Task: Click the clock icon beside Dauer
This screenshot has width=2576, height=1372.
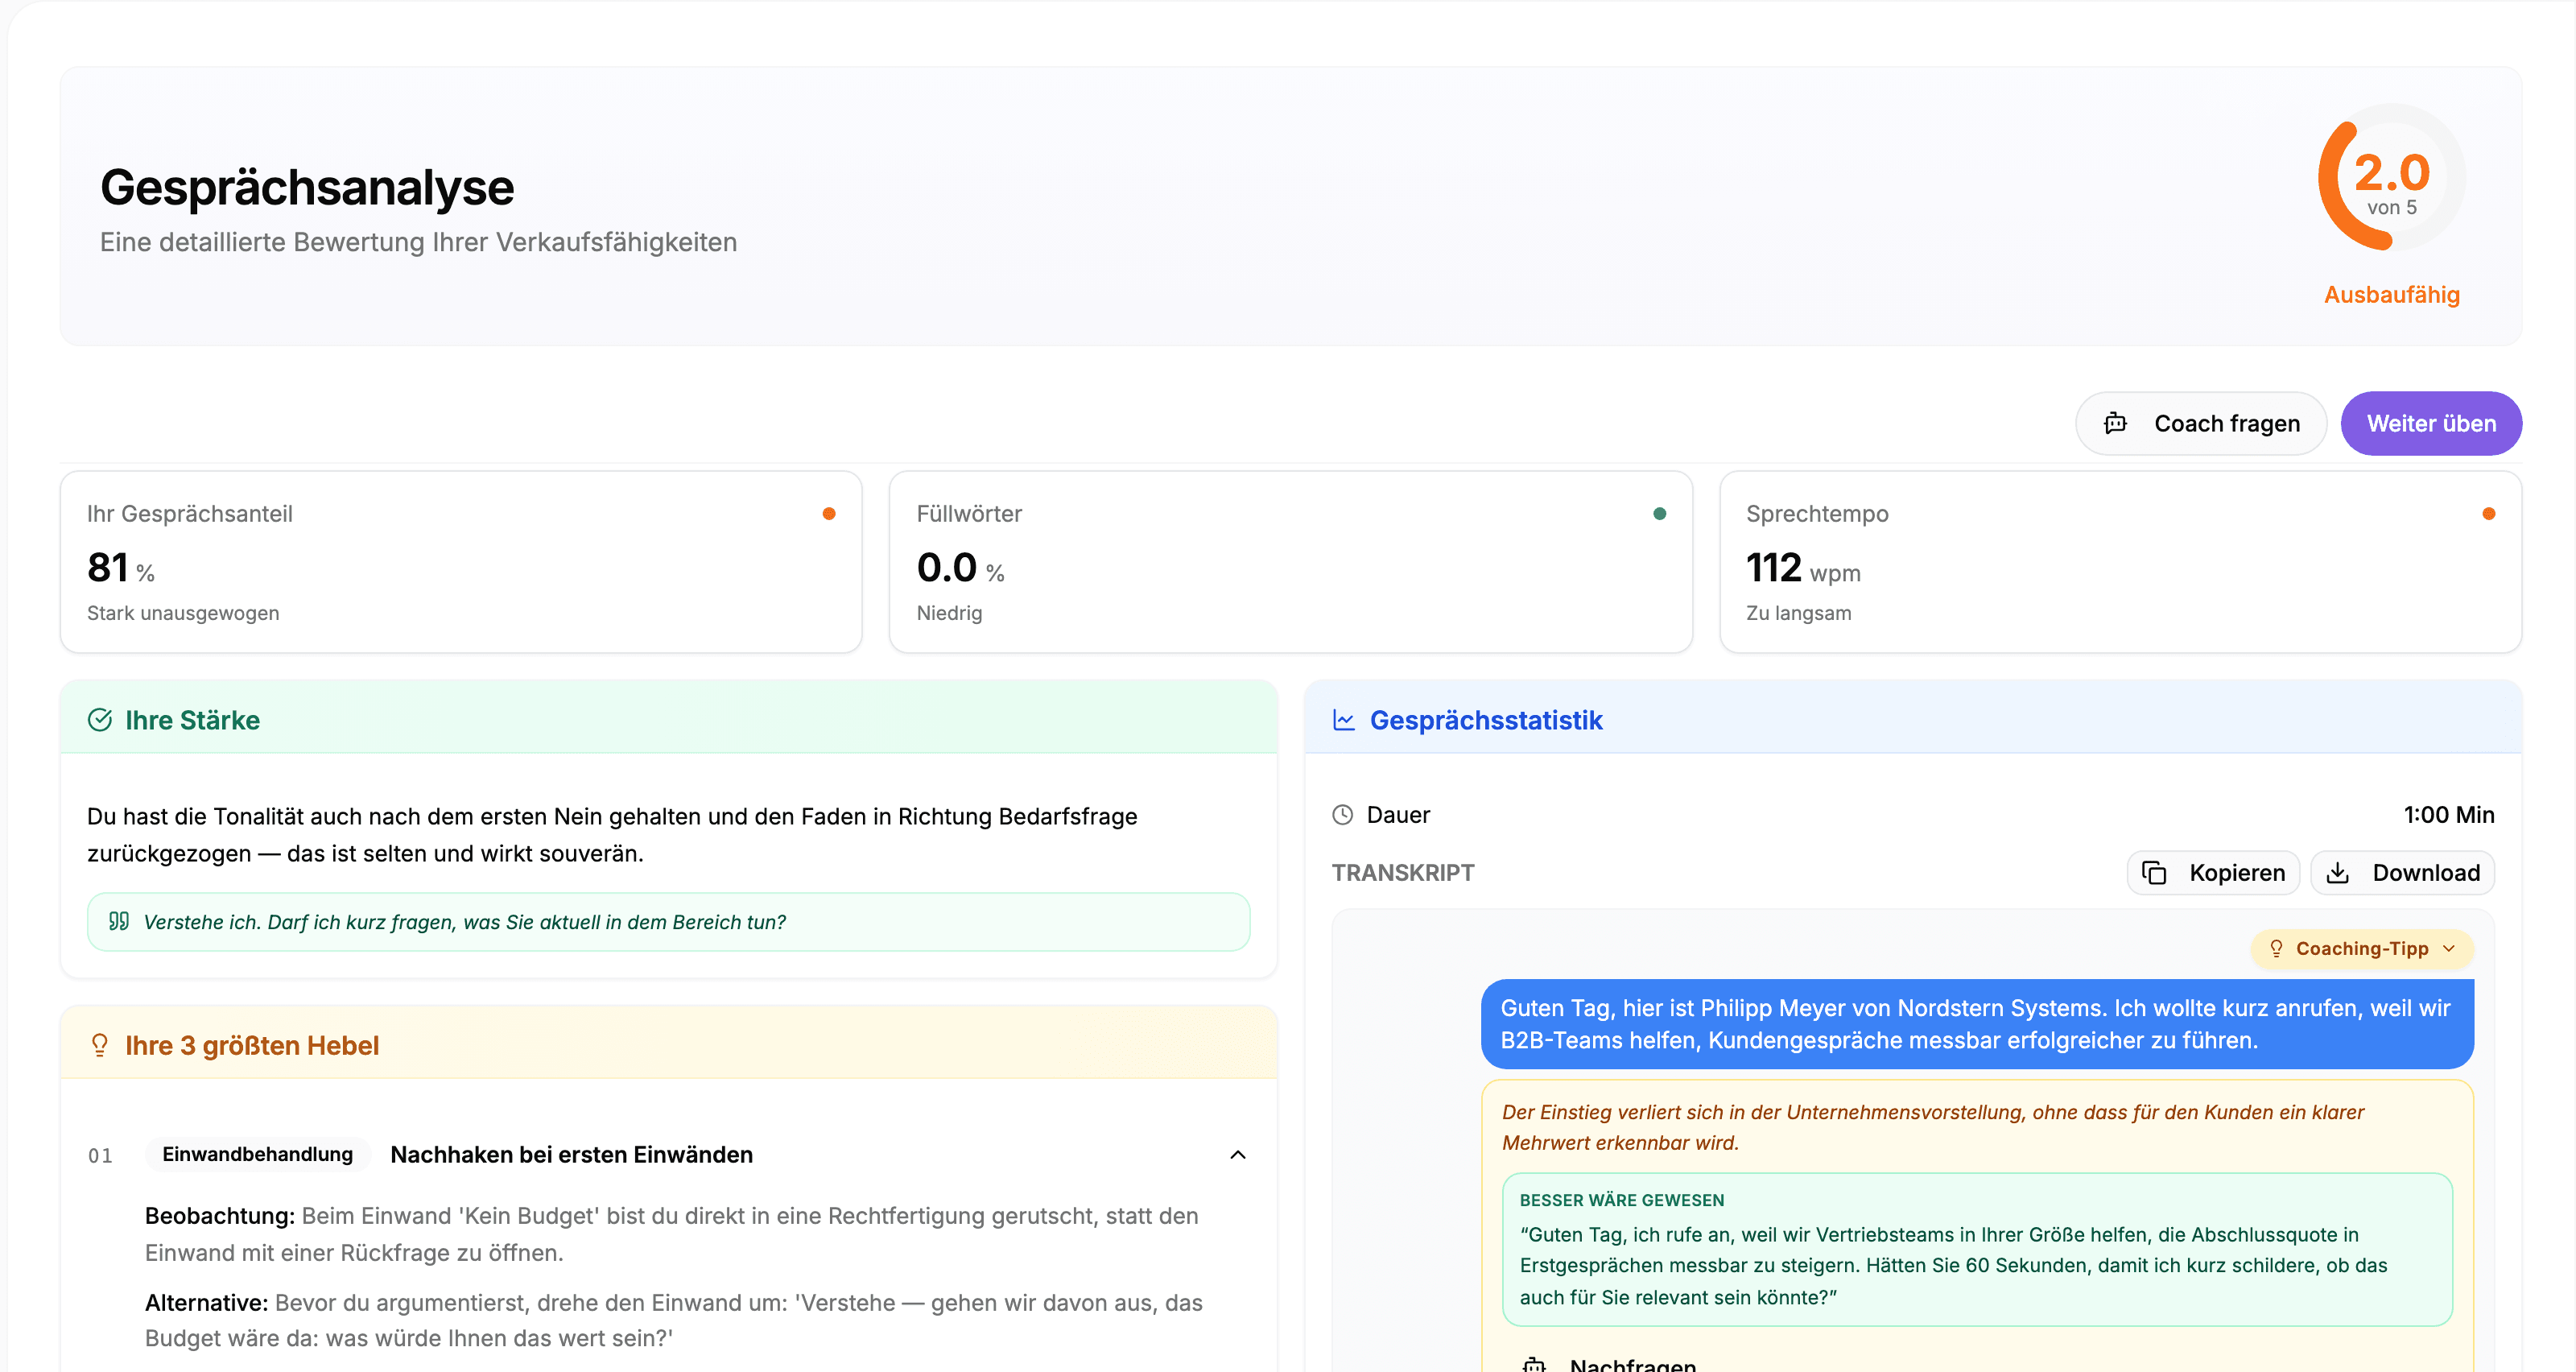Action: pyautogui.click(x=1343, y=815)
